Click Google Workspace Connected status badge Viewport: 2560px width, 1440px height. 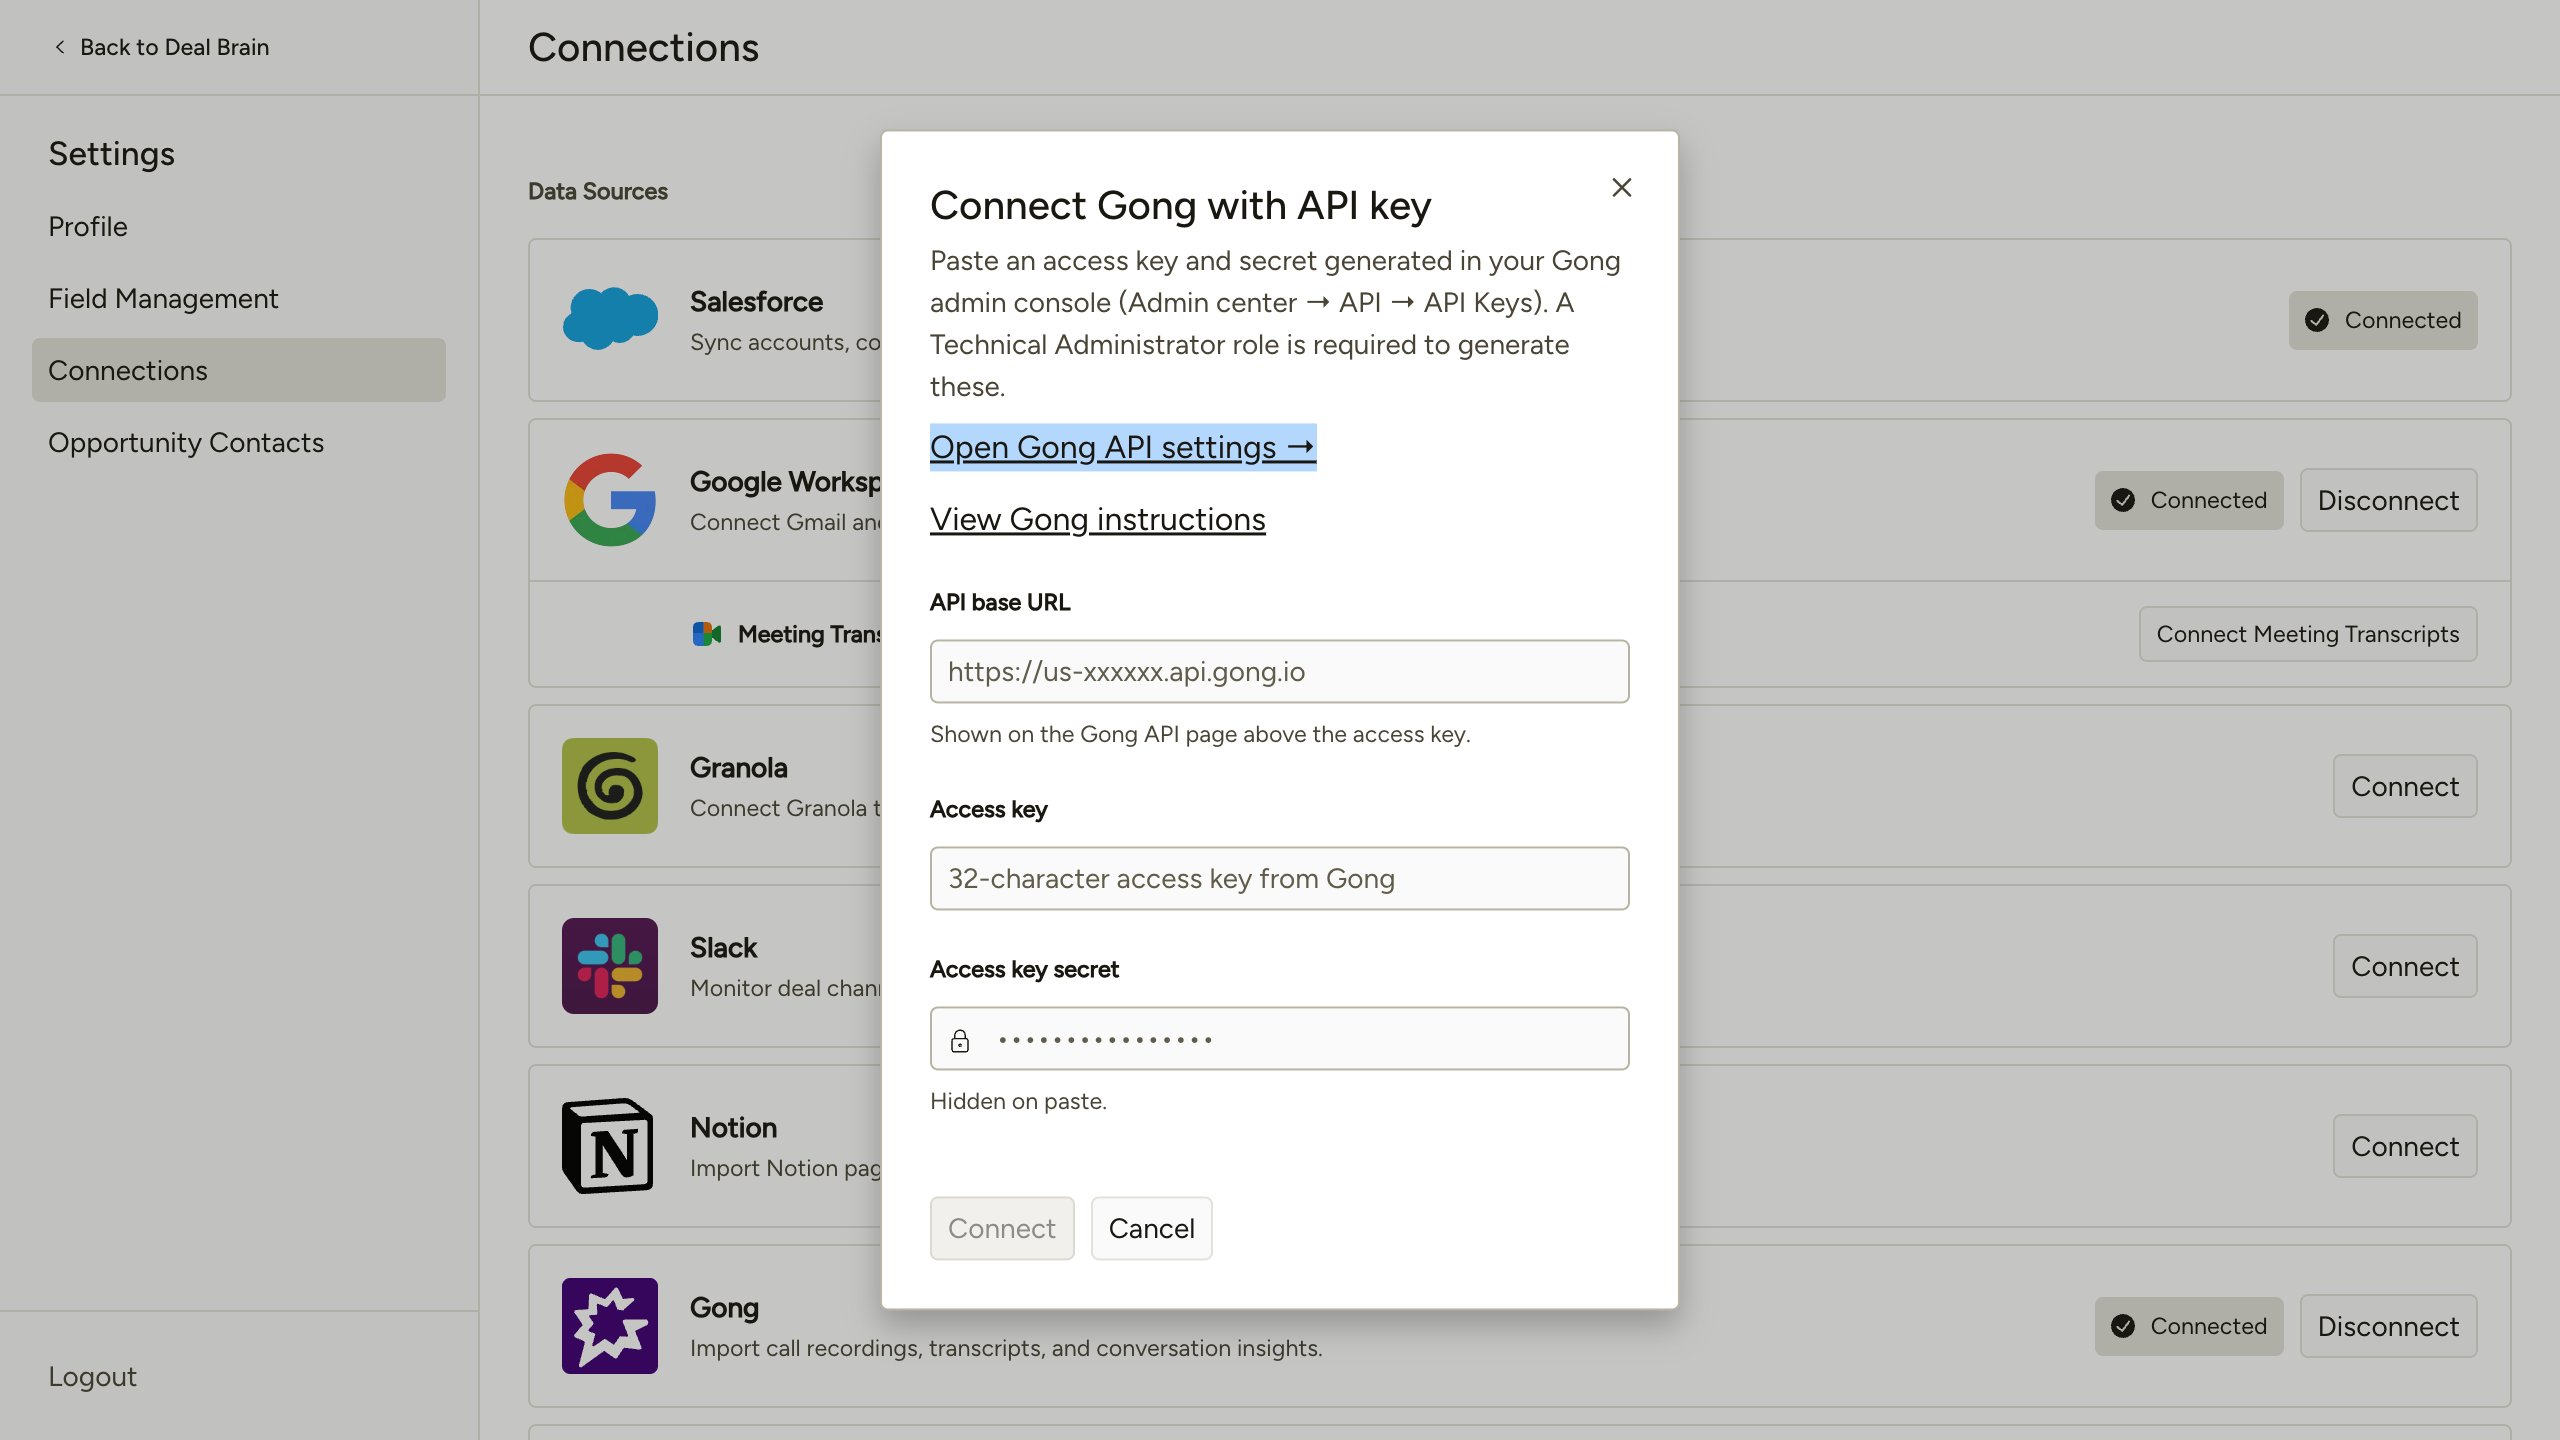click(x=2190, y=500)
